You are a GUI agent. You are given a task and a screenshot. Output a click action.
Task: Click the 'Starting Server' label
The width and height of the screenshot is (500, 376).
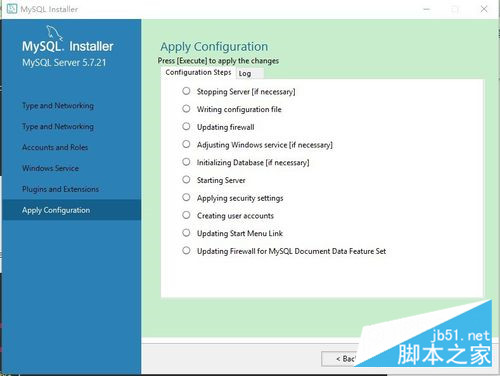pos(221,180)
